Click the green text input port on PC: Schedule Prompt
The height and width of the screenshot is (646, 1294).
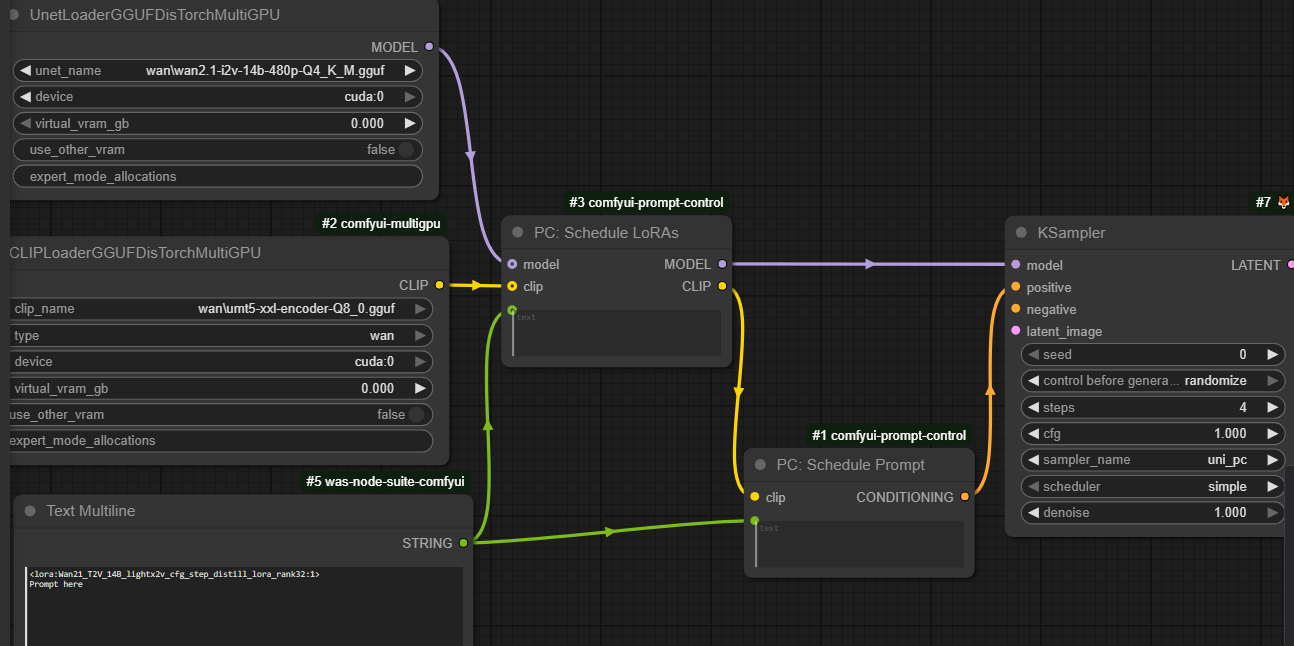click(754, 520)
